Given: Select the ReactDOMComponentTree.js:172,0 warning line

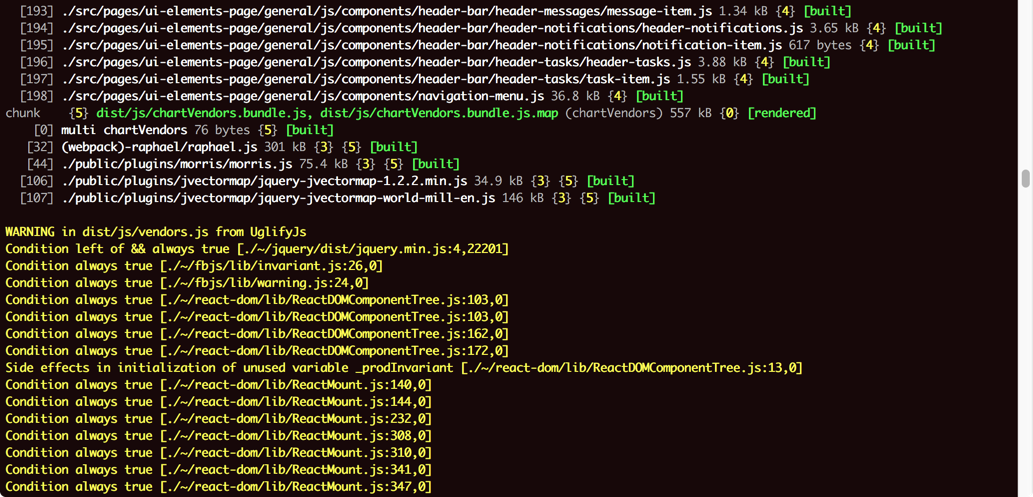Looking at the screenshot, I should tap(257, 351).
